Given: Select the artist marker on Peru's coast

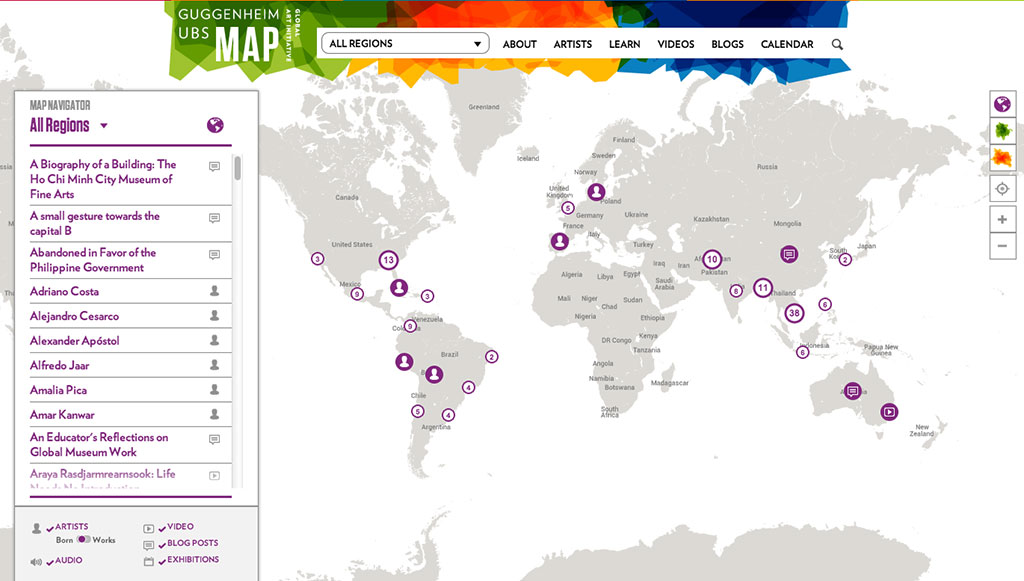Looking at the screenshot, I should pyautogui.click(x=404, y=361).
